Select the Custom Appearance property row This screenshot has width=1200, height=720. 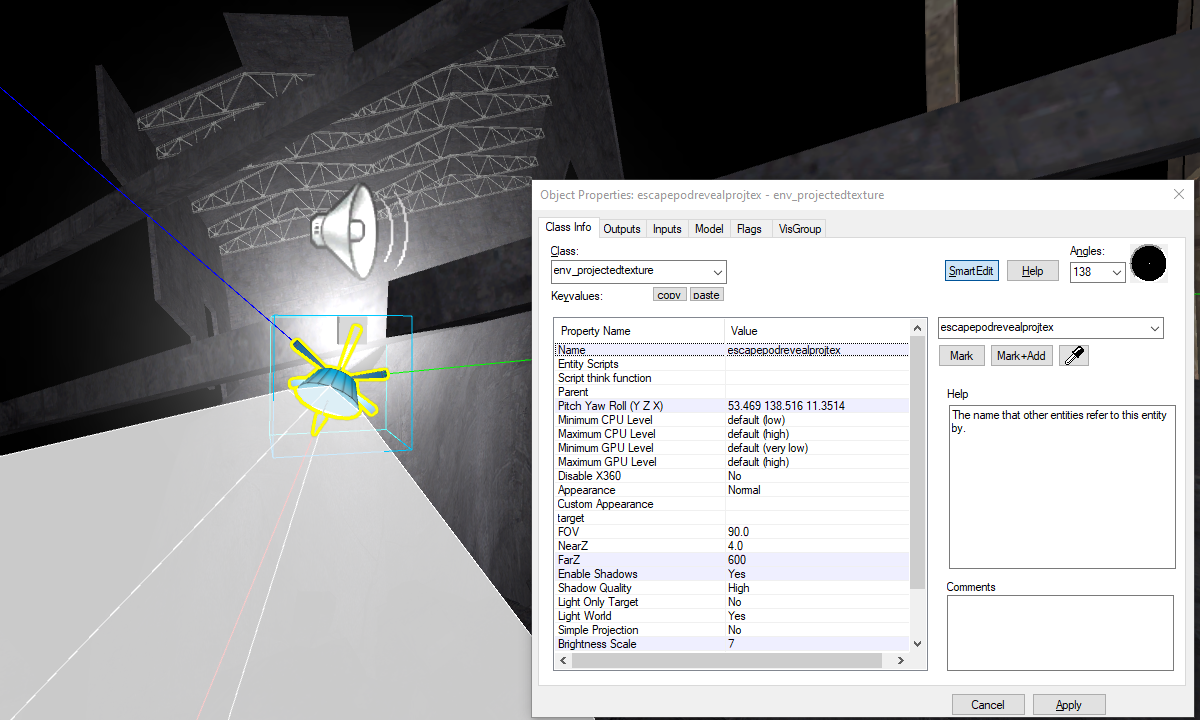pos(732,504)
